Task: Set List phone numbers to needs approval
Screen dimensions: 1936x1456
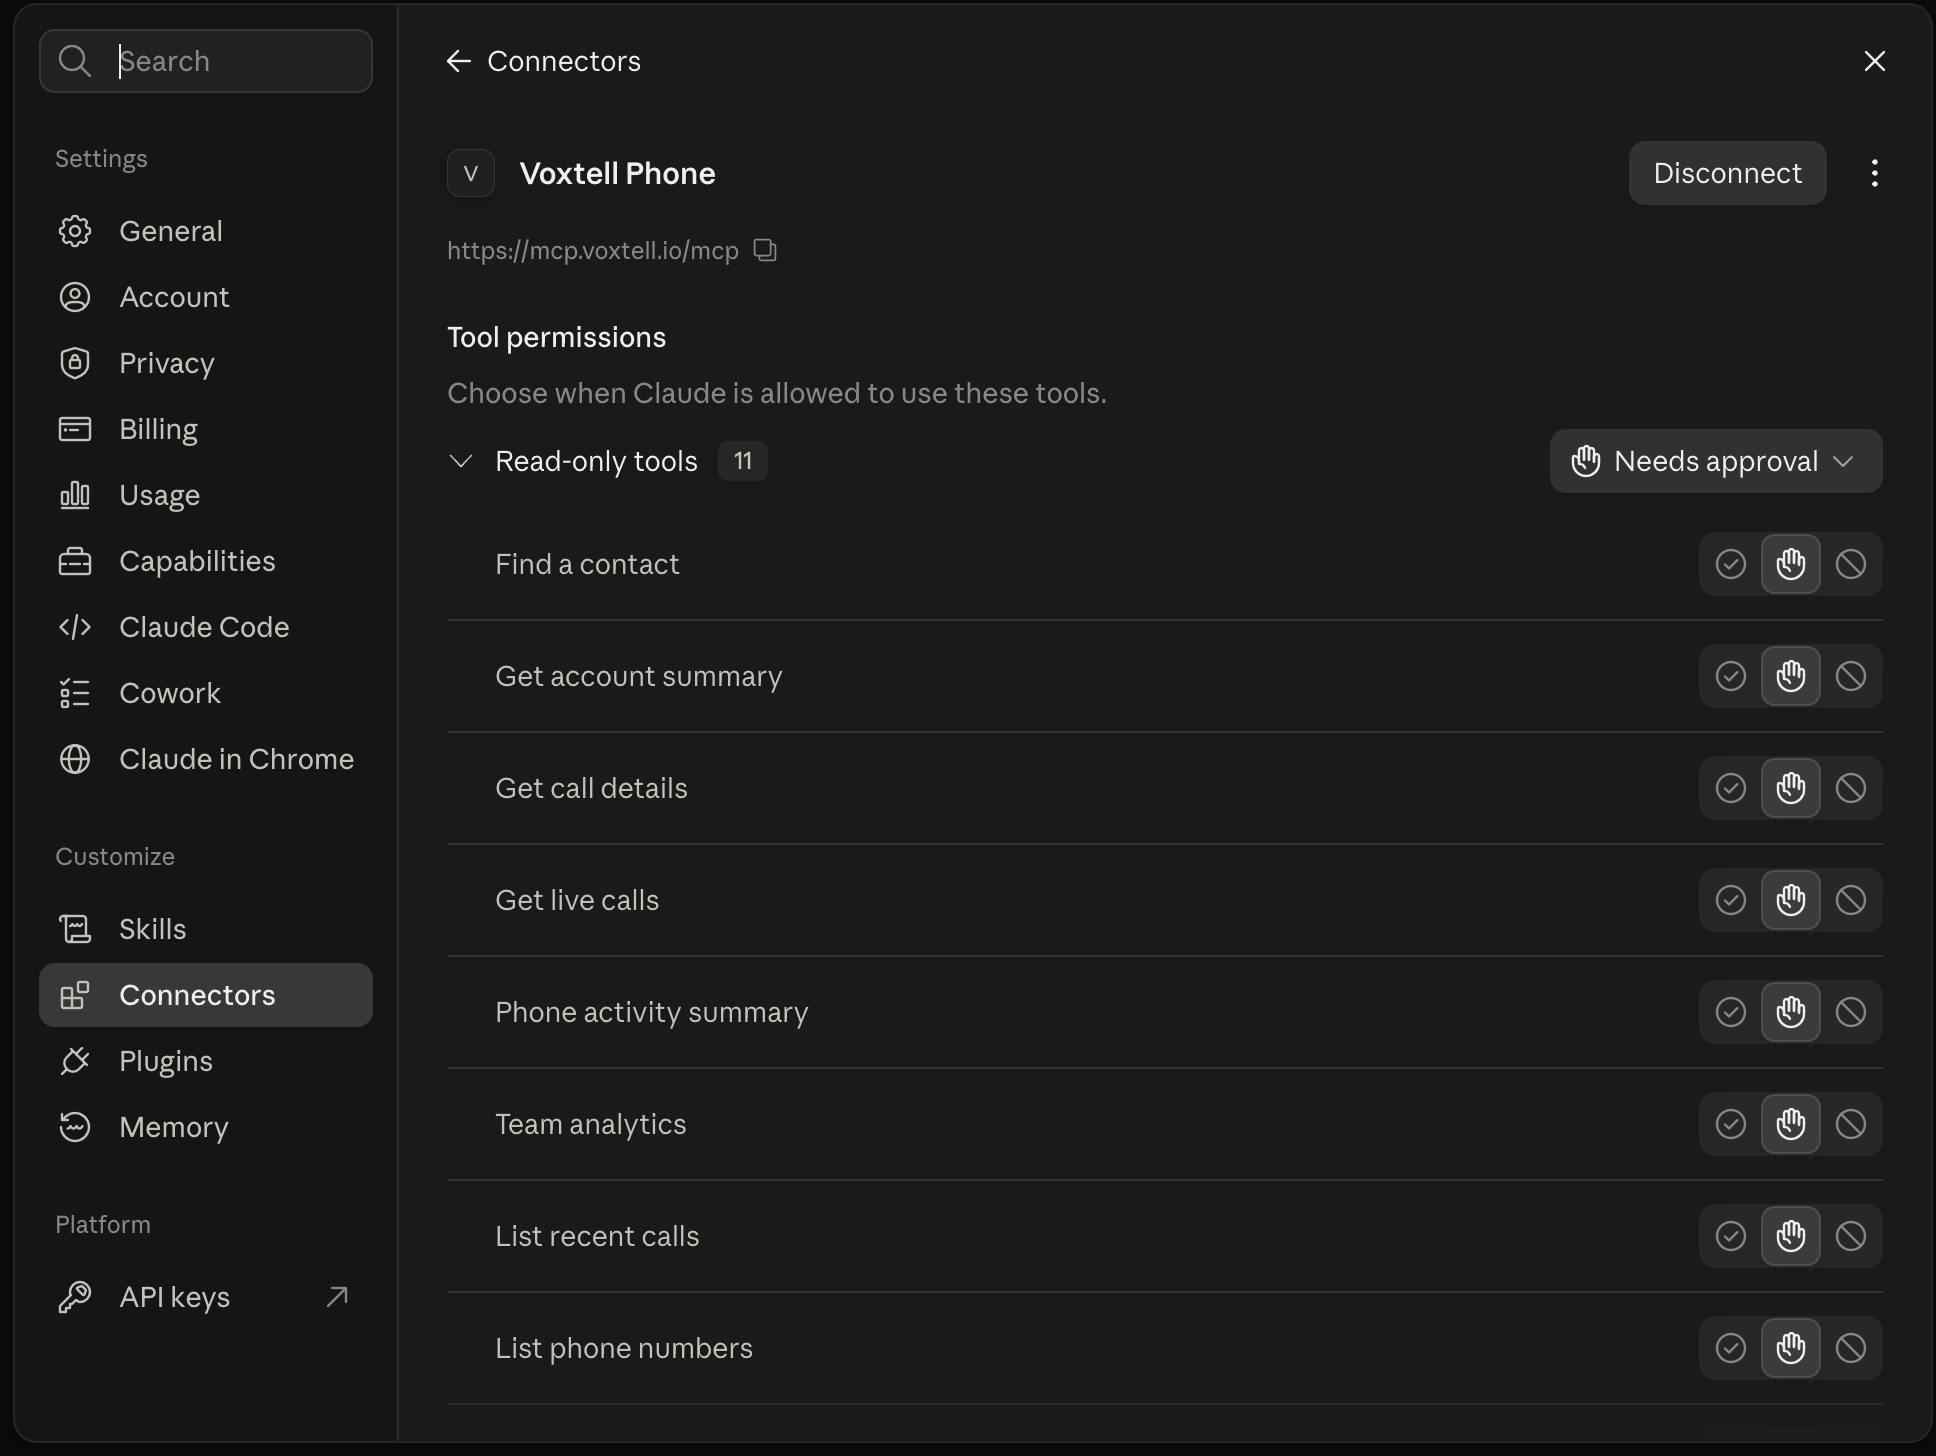Action: [1790, 1348]
